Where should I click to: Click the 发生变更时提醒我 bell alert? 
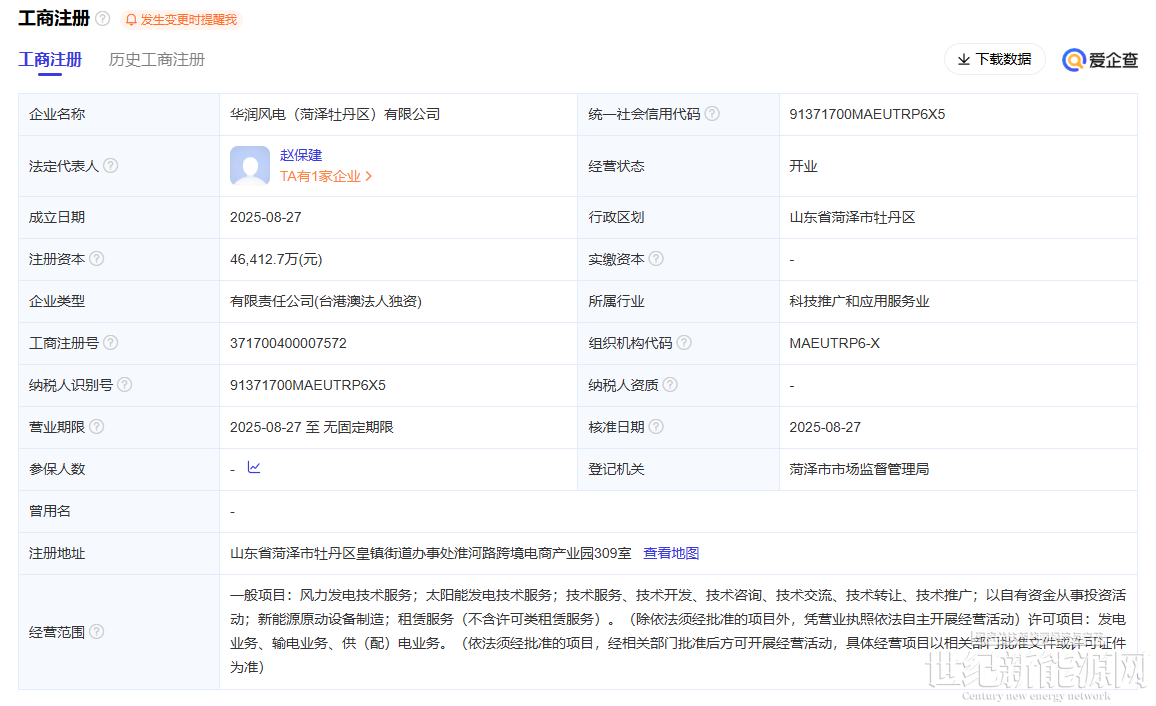tap(181, 19)
